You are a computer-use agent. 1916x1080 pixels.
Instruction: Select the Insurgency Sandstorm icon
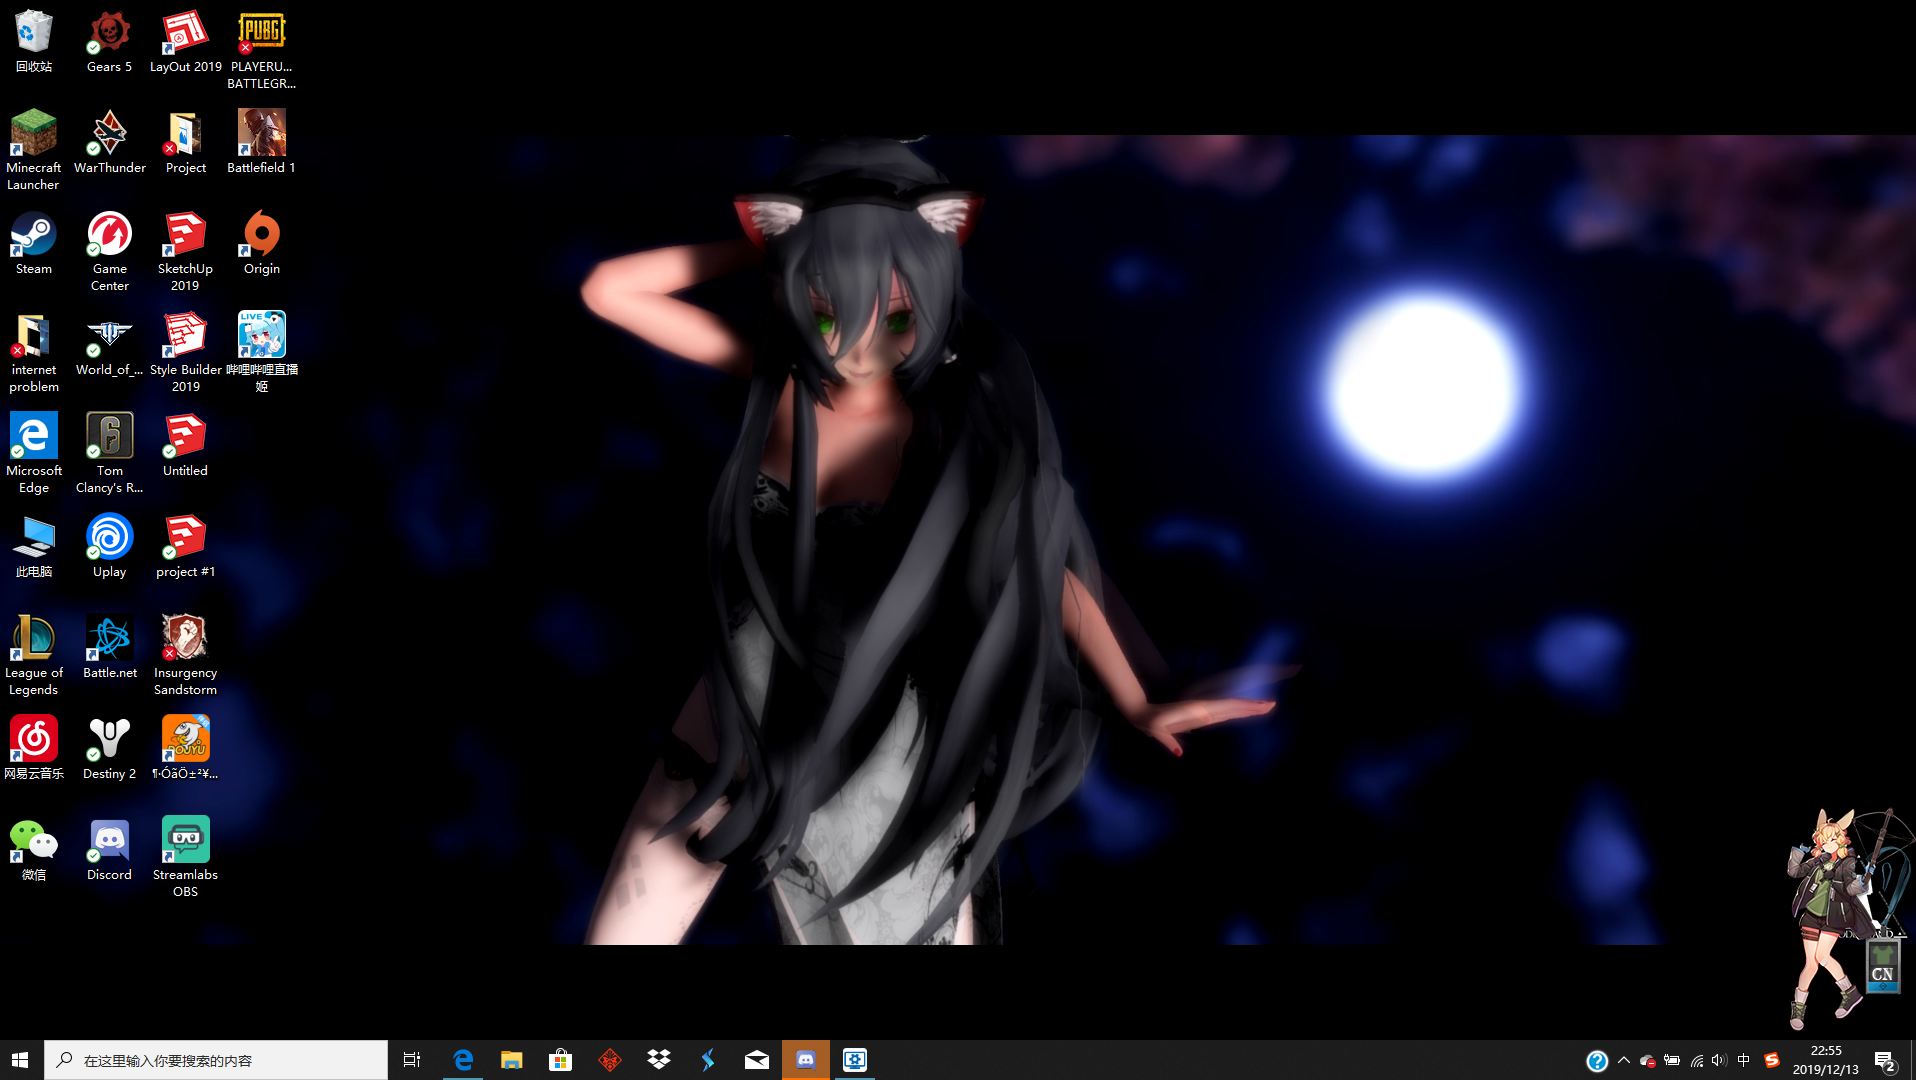coord(185,655)
